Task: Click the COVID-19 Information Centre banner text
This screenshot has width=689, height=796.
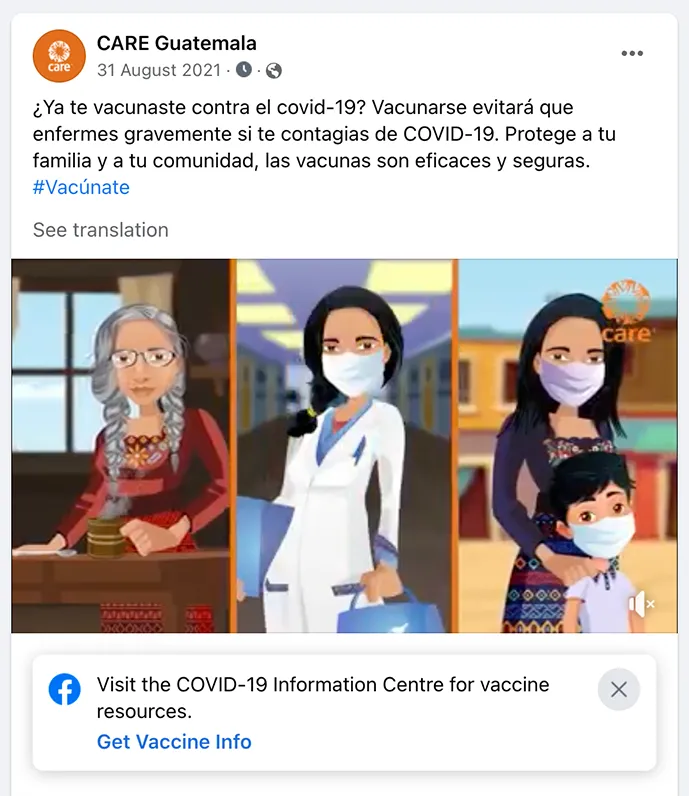Action: tap(323, 698)
